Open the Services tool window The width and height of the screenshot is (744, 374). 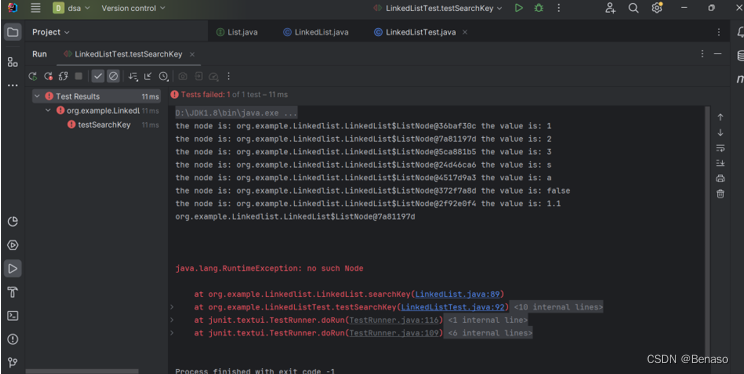13,245
